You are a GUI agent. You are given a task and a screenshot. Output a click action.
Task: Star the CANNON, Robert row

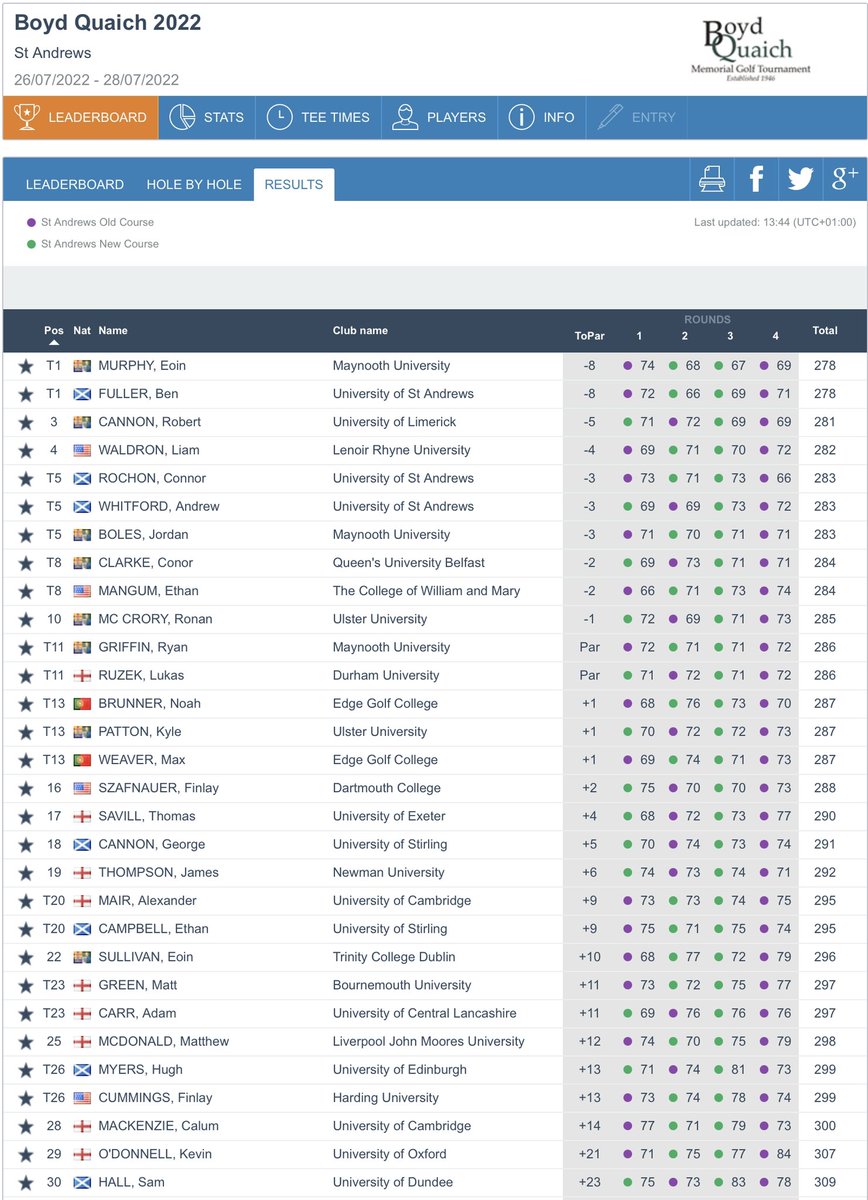click(x=25, y=422)
